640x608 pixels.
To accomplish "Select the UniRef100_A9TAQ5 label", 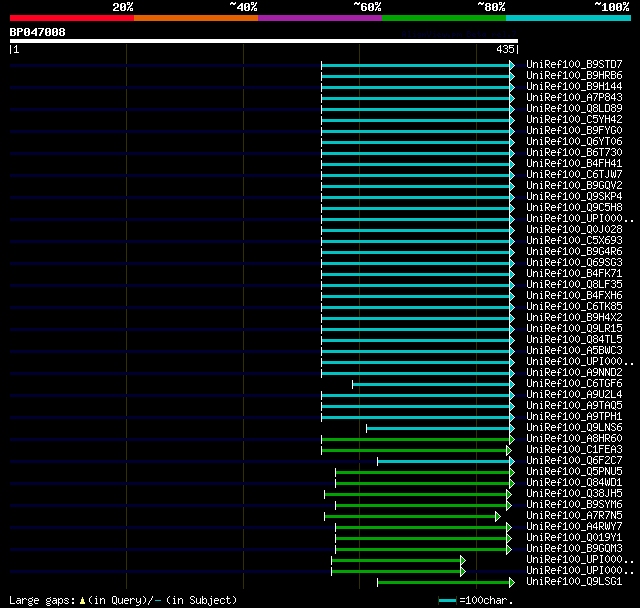I will pyautogui.click(x=574, y=406).
